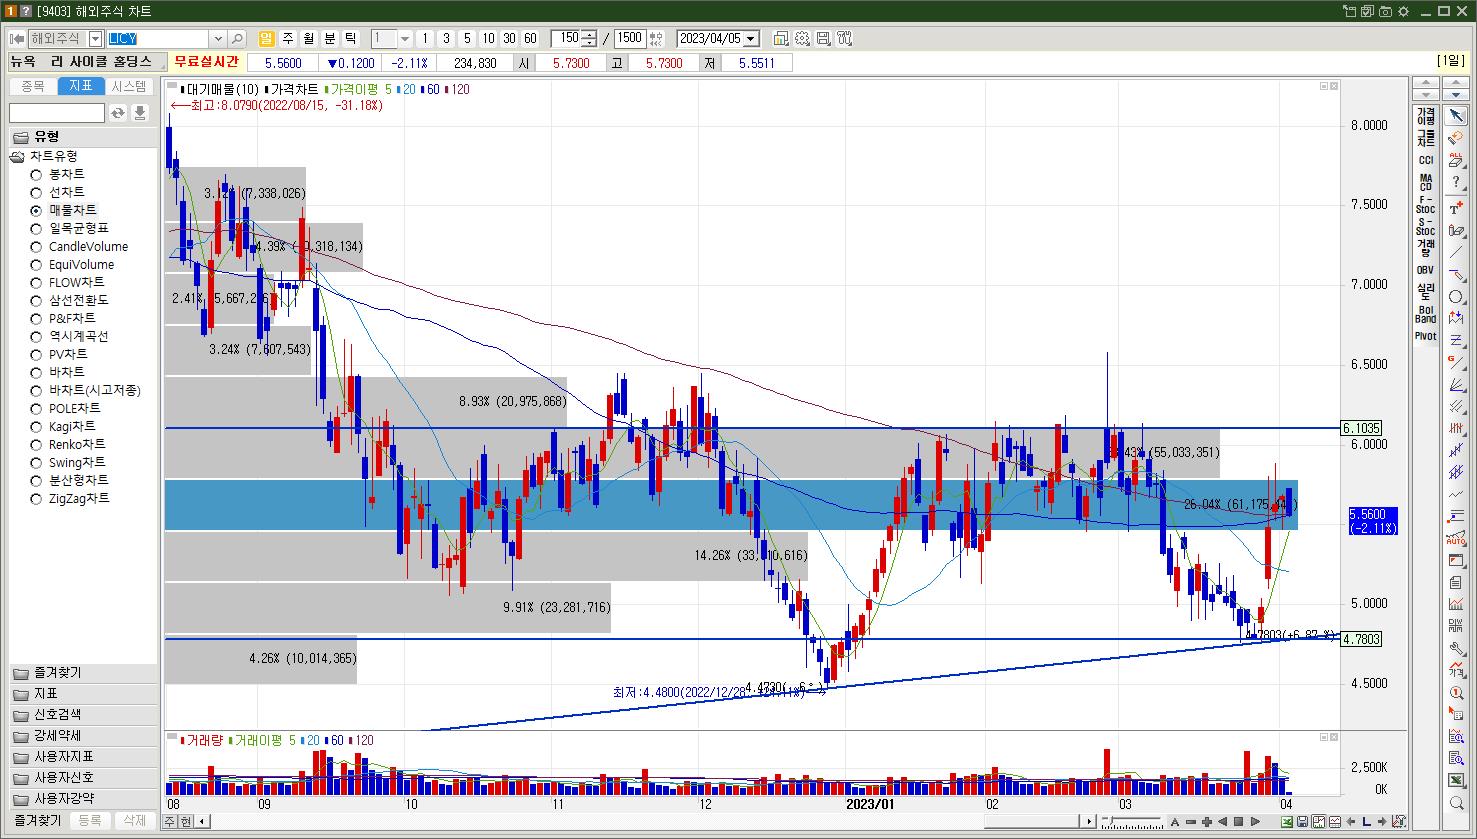Select the EquiVolume chart type
This screenshot has height=839, width=1477.
(72, 264)
